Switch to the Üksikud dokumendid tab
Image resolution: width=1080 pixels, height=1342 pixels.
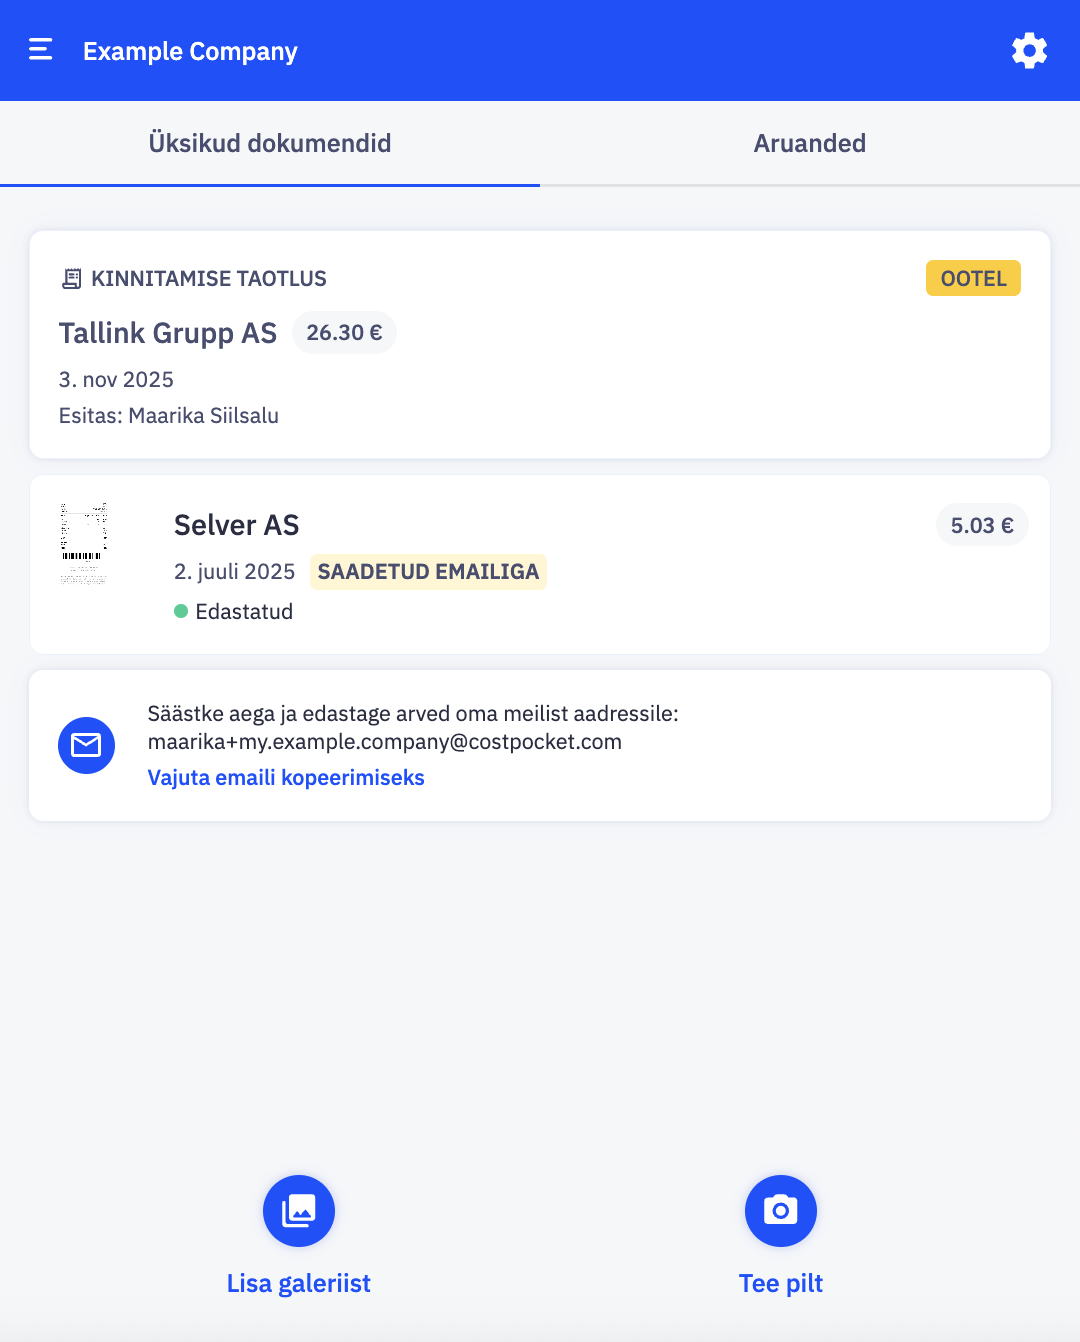click(x=270, y=143)
